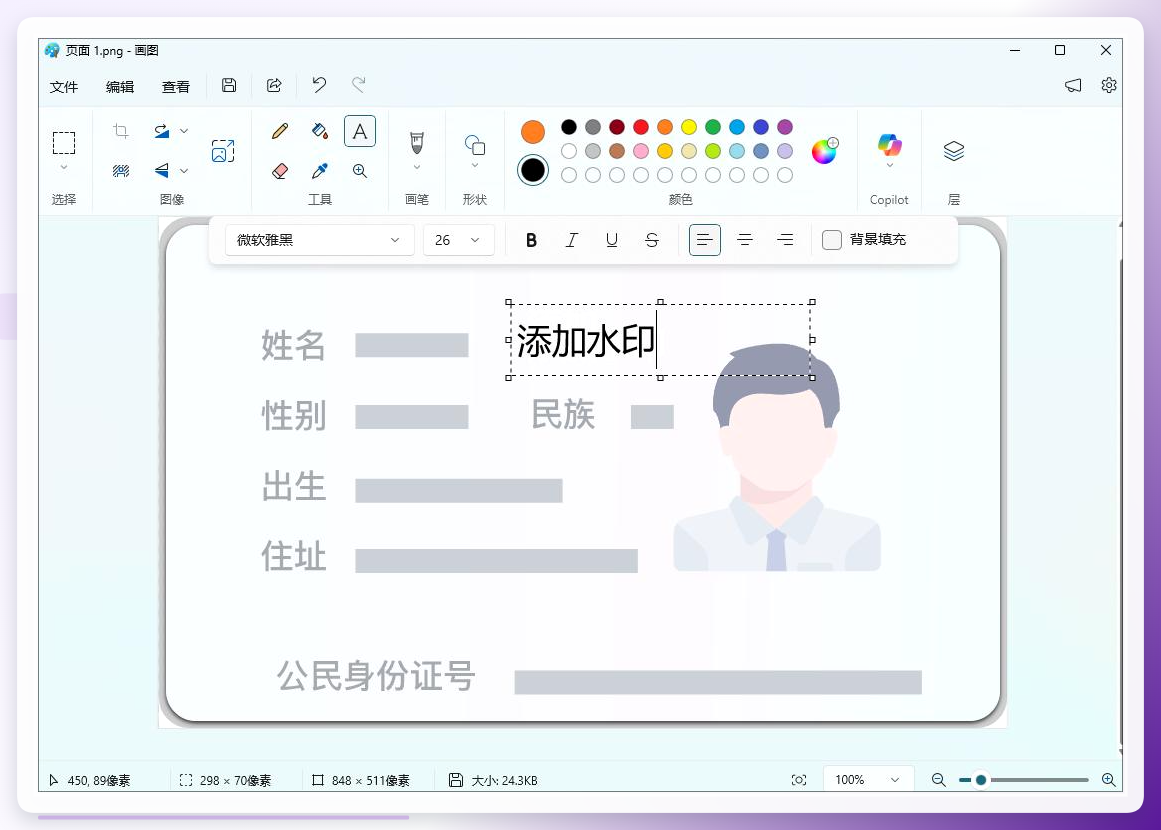
Task: Expand the Copilot dropdown chevron
Action: click(x=889, y=166)
